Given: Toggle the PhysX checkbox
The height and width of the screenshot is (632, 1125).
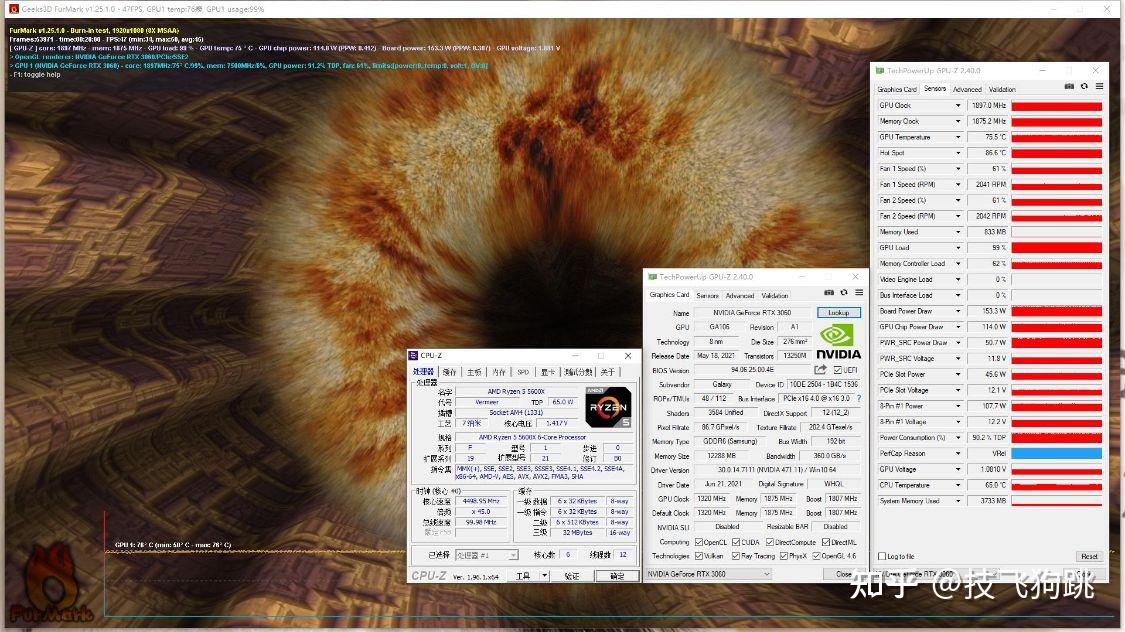Looking at the screenshot, I should 783,556.
